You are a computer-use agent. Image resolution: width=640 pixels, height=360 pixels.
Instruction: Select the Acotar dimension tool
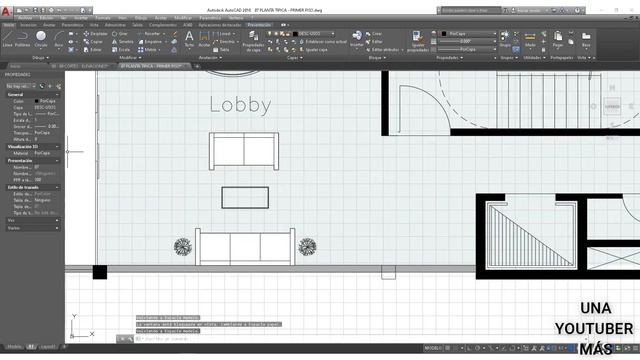[204, 40]
